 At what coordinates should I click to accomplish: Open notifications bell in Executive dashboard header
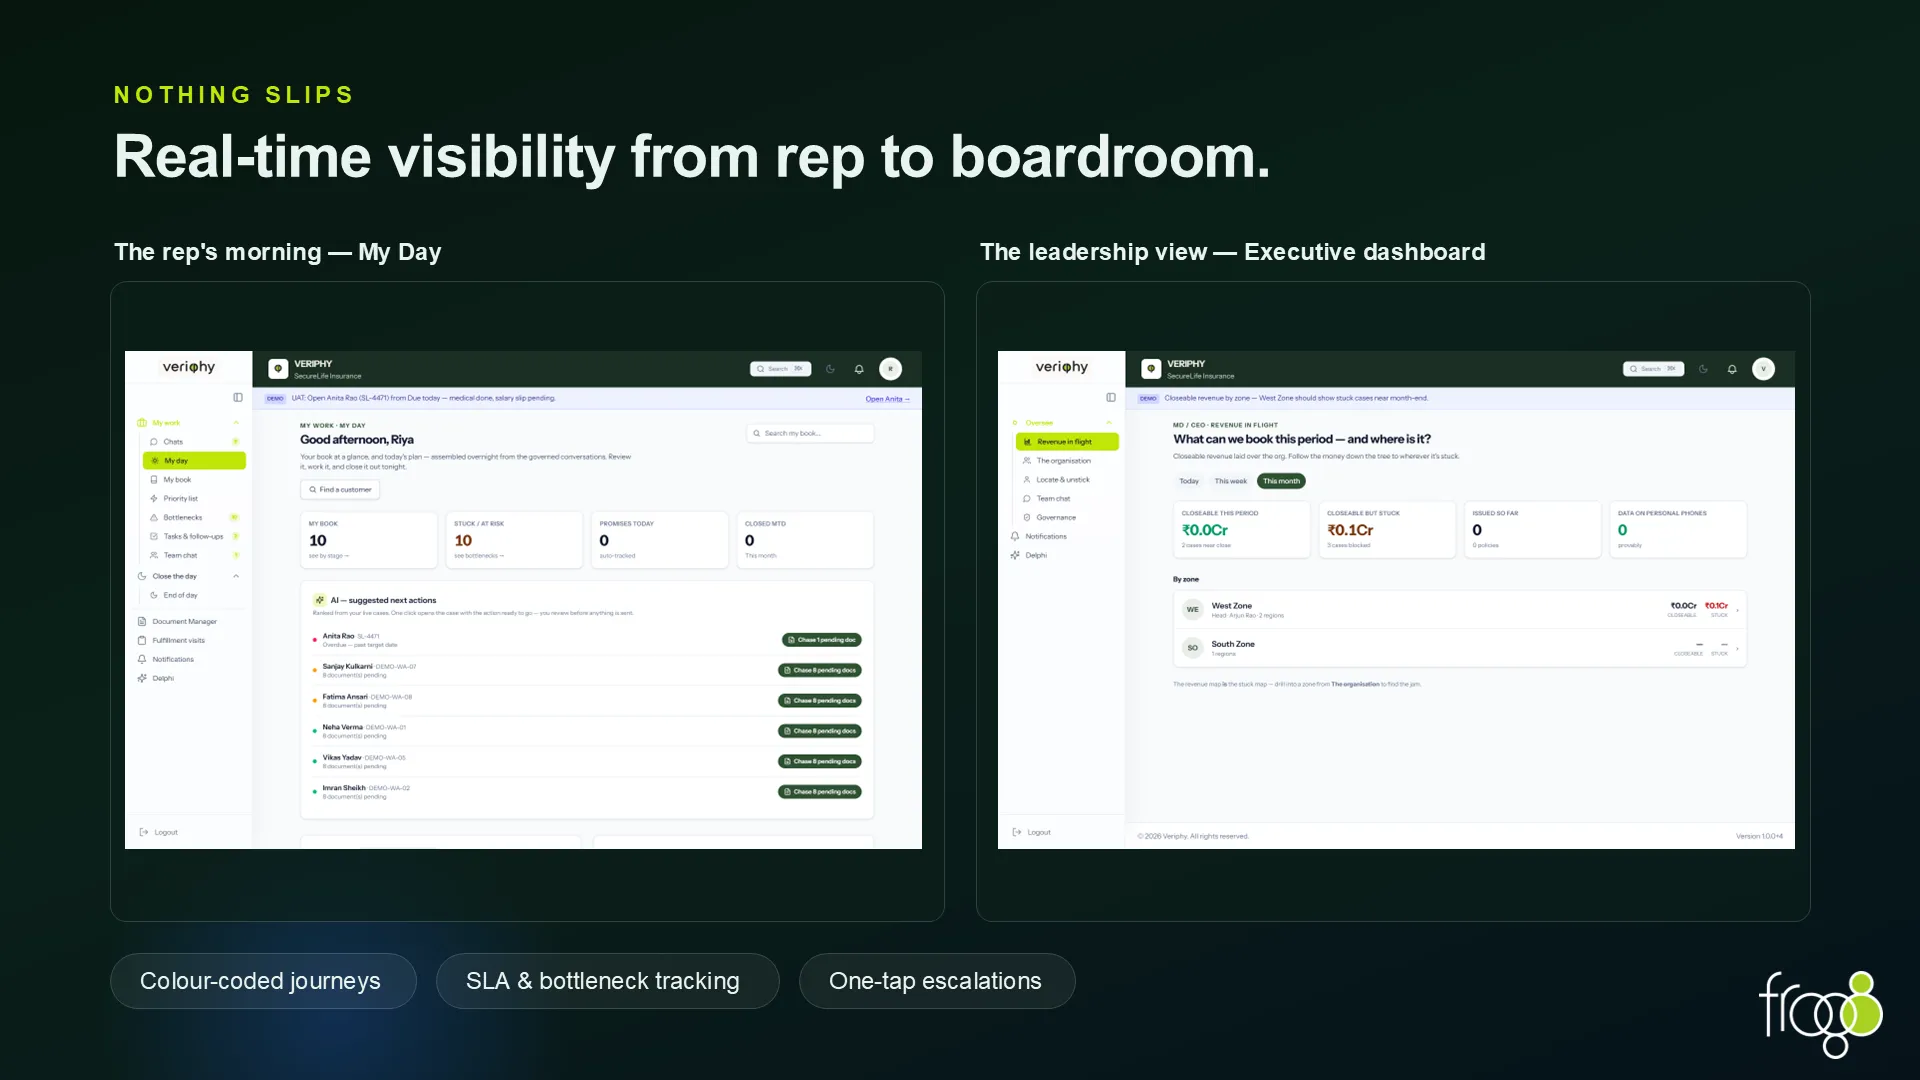click(x=1732, y=369)
